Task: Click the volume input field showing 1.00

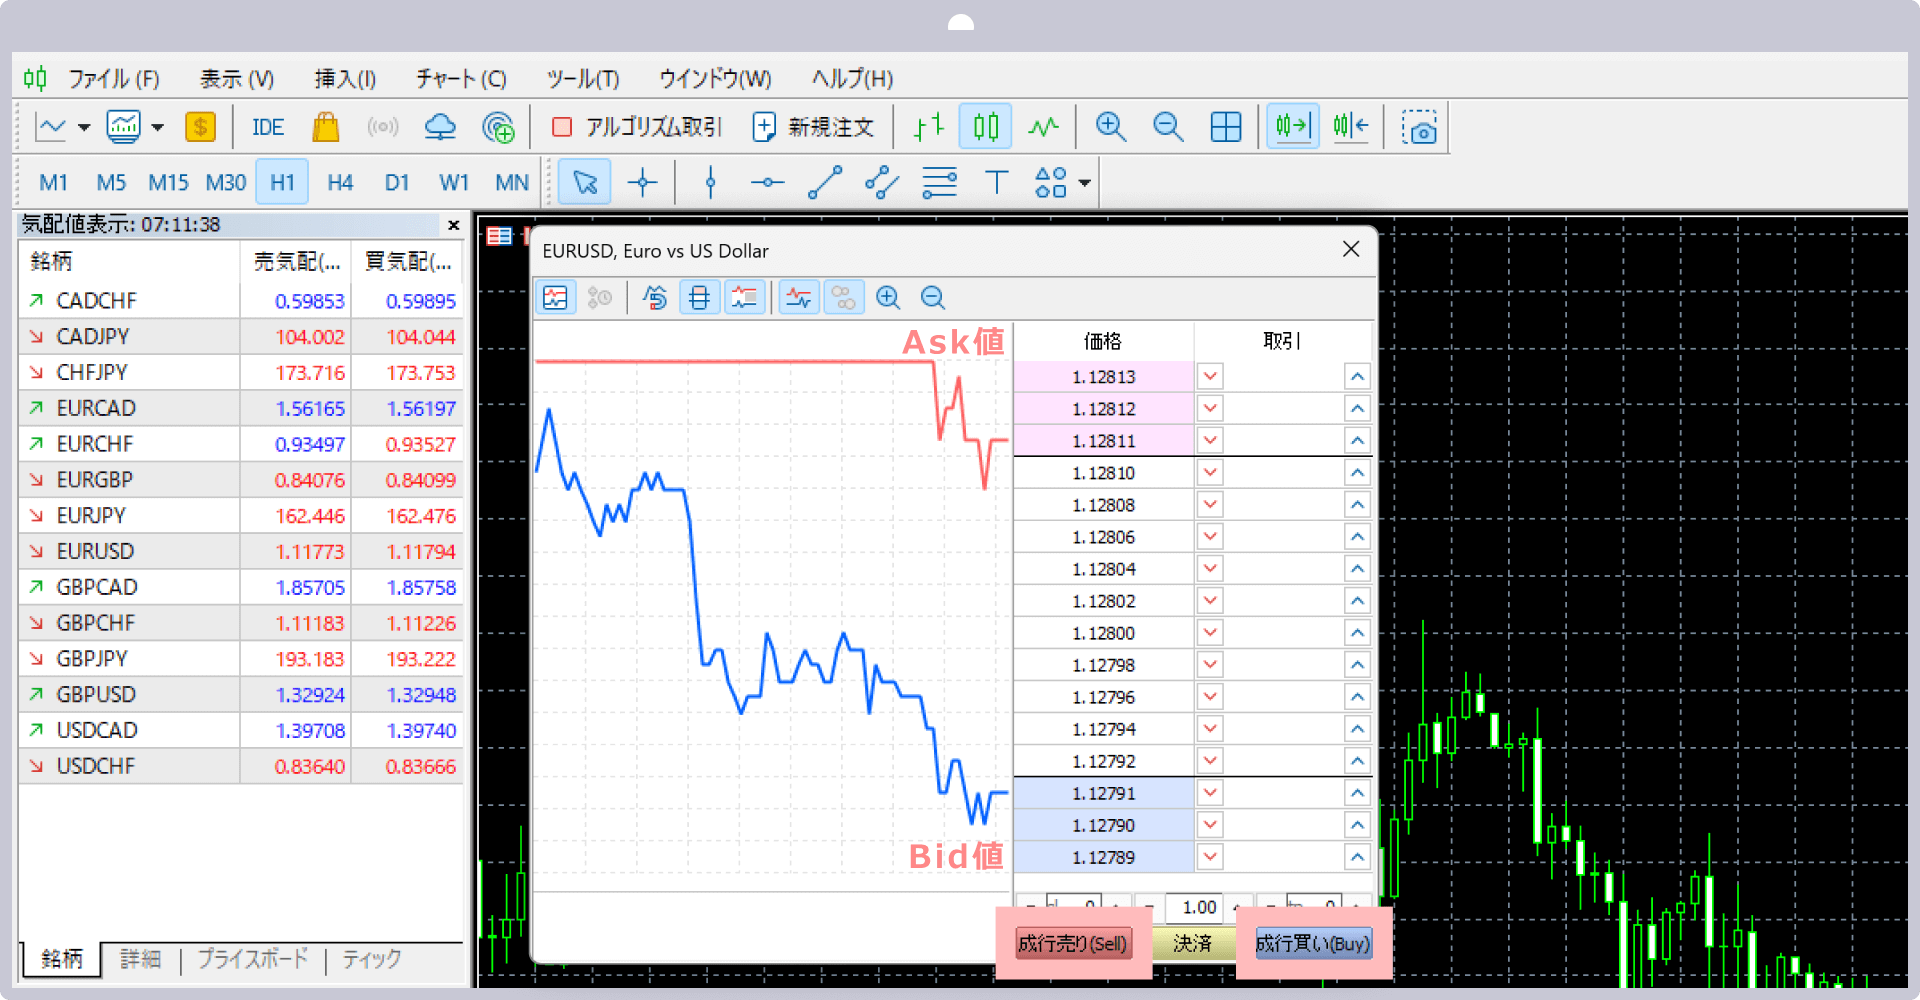Action: point(1198,907)
